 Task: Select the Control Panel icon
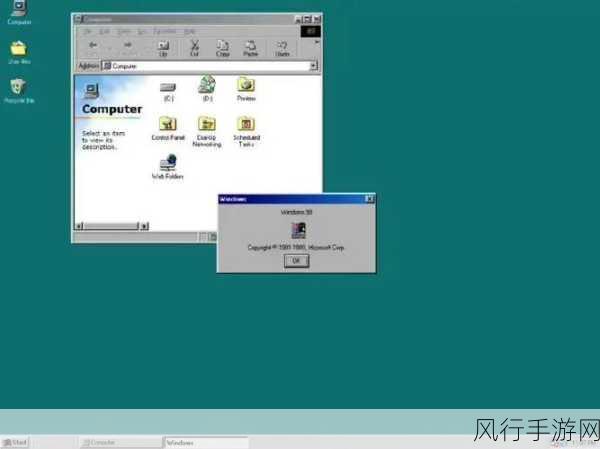click(168, 128)
